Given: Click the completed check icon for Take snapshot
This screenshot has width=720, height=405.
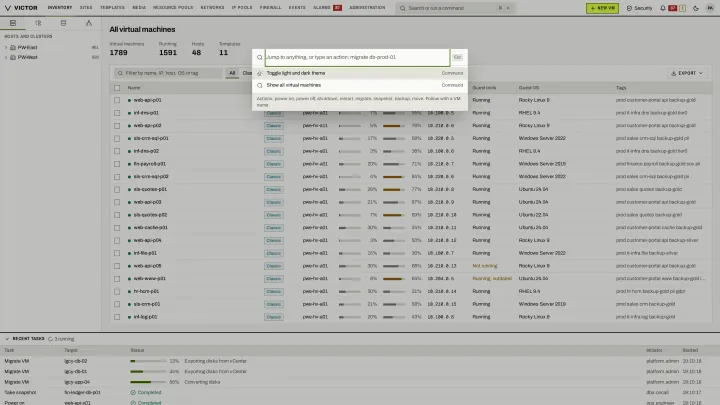Looking at the screenshot, I should coord(133,393).
